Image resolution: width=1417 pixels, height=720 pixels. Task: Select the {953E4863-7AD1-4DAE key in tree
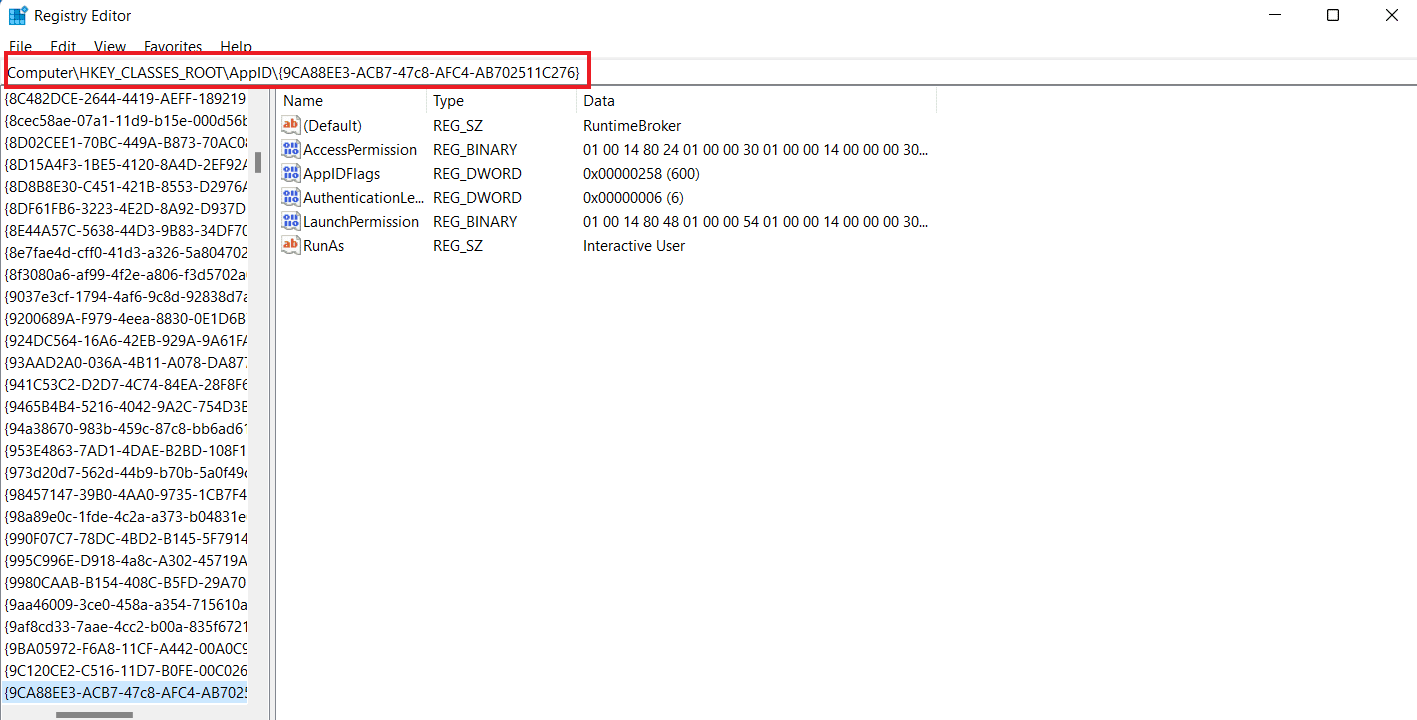click(x=125, y=450)
